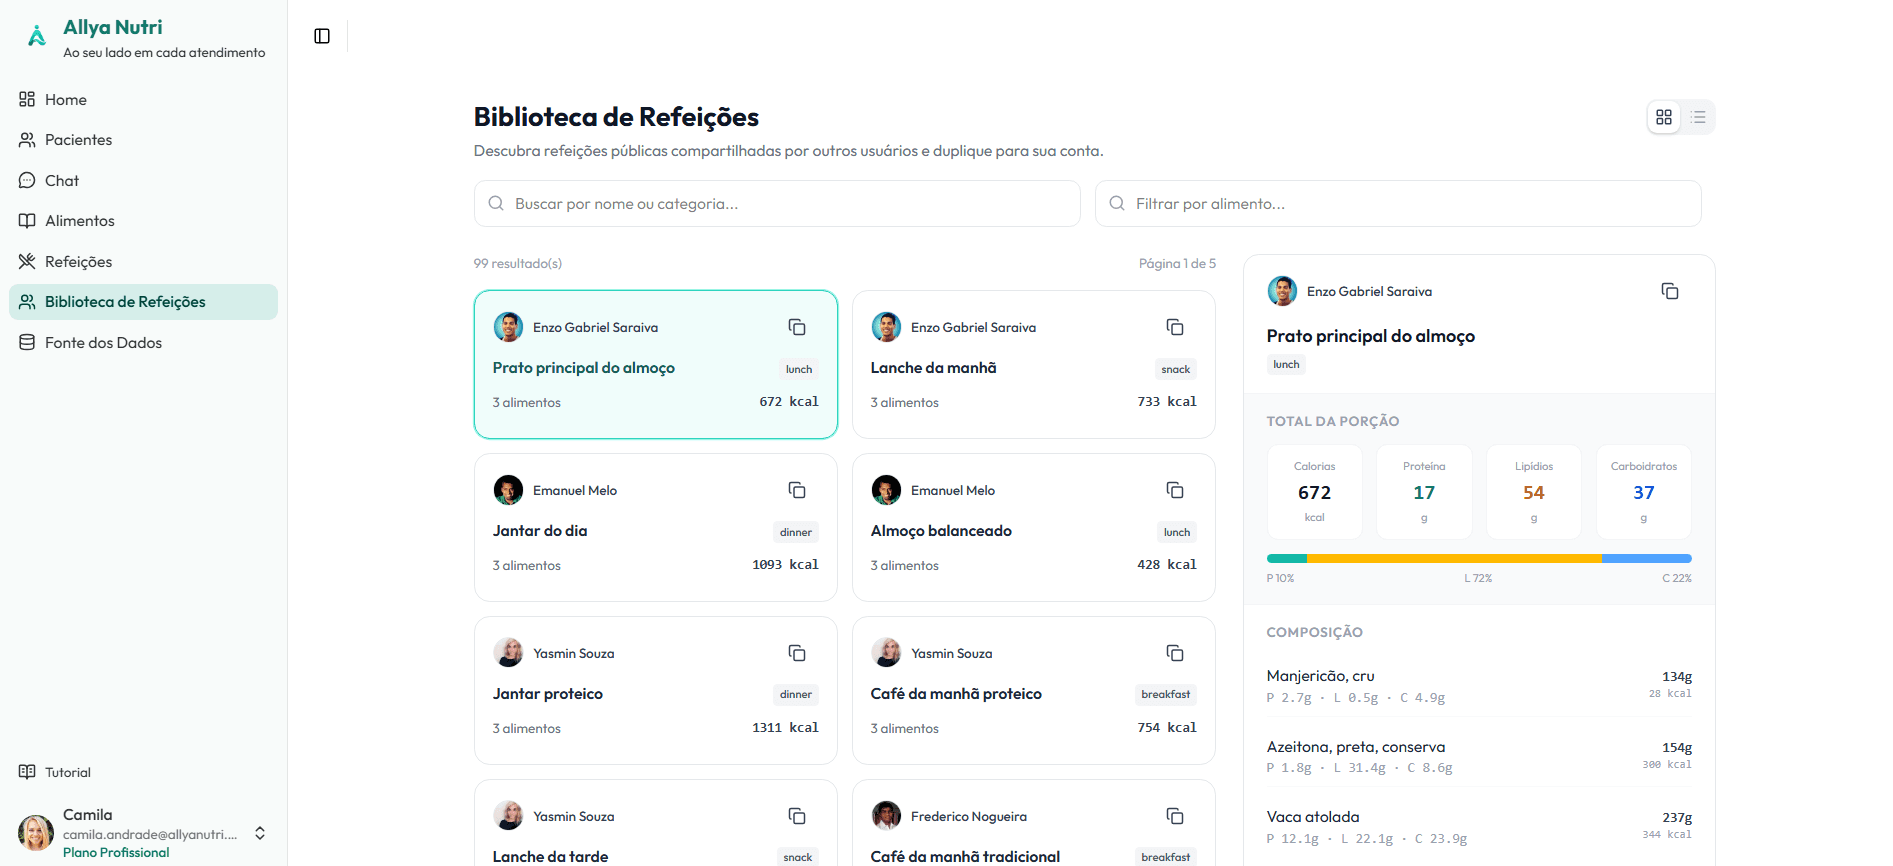Click the Allya Nutri logo
Viewport: 1893px width, 866px height.
point(37,37)
